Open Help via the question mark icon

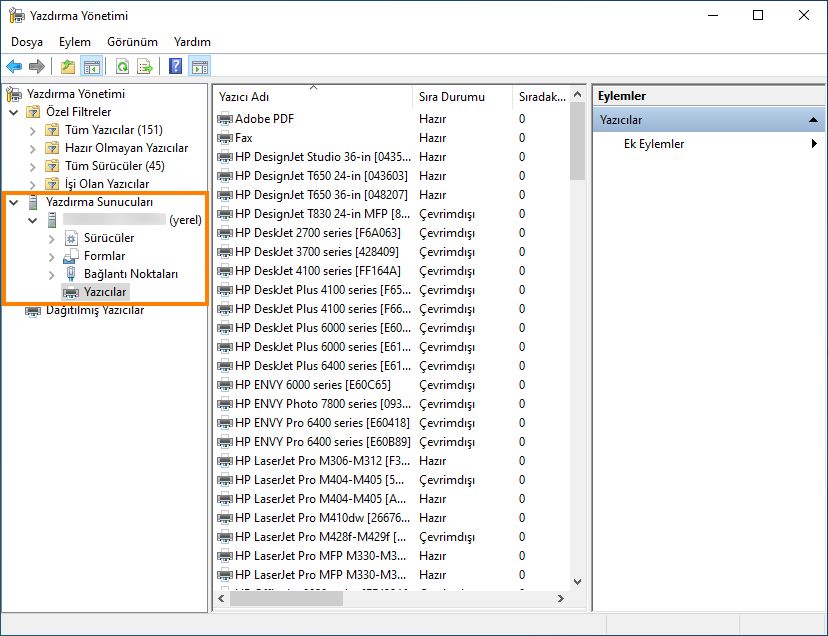(176, 67)
